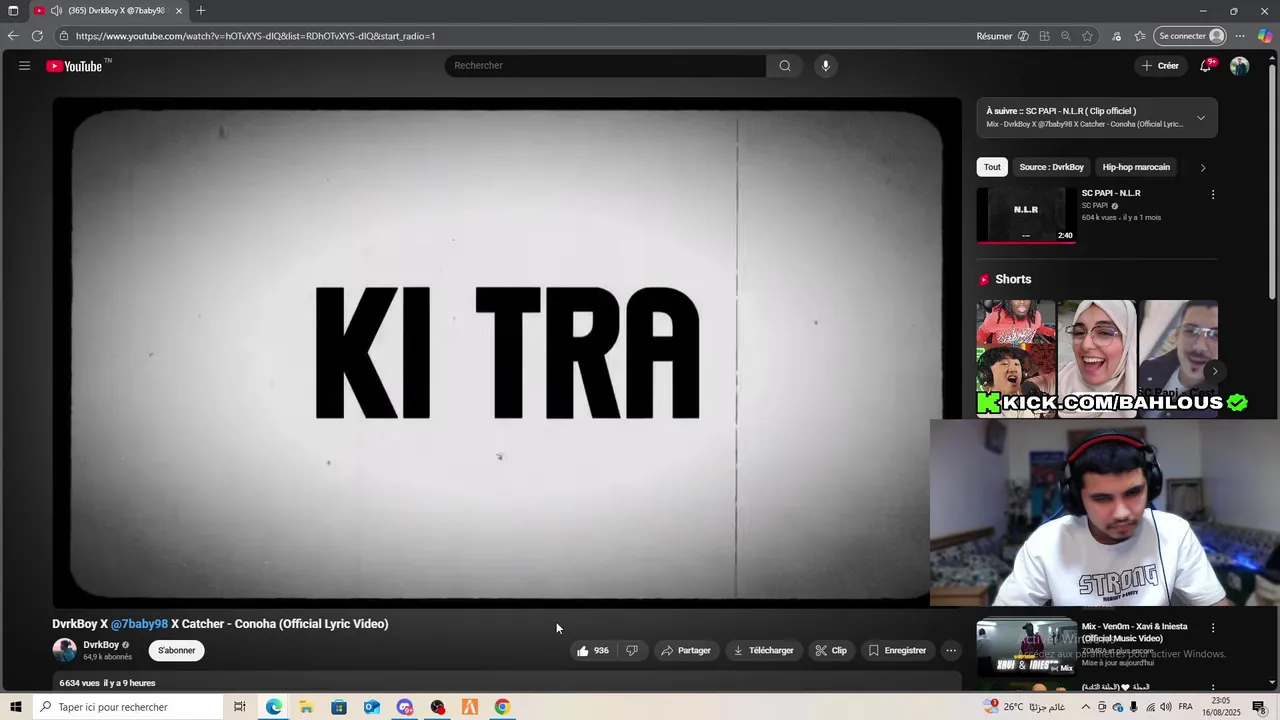Open Microsoft Store from the taskbar

click(339, 707)
